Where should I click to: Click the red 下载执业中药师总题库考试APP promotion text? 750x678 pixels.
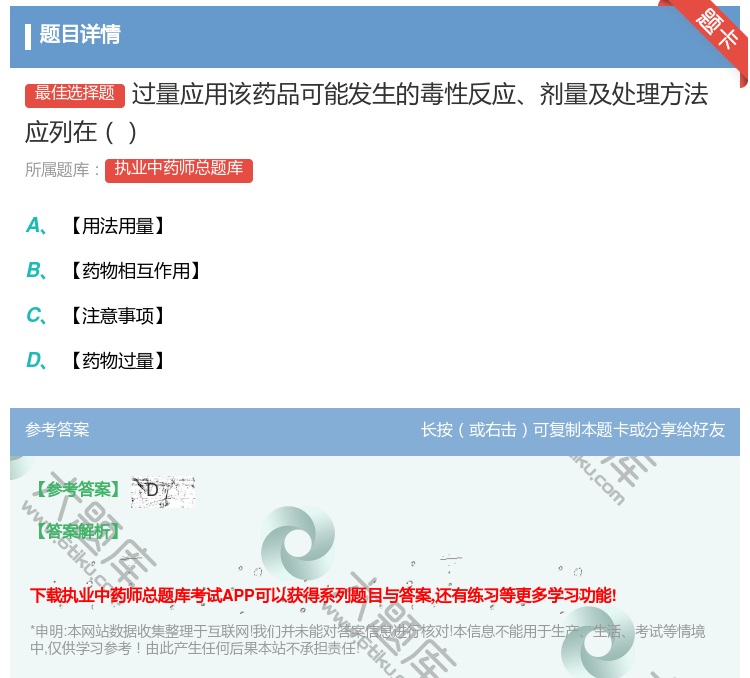tap(323, 596)
